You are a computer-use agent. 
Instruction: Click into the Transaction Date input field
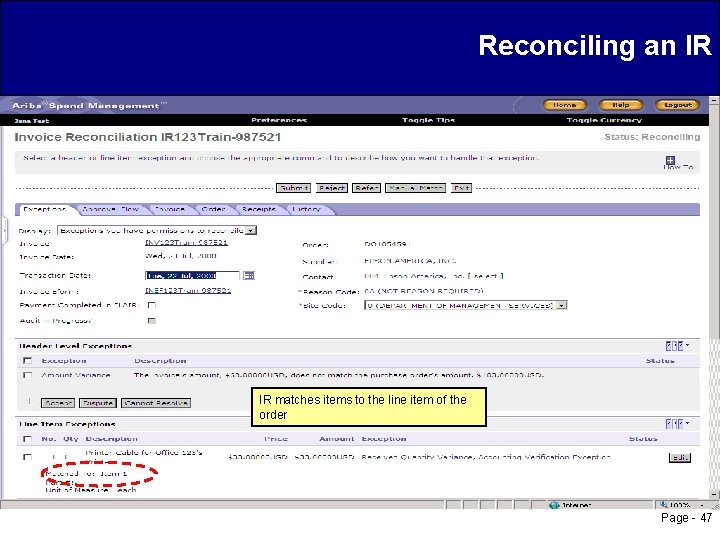[192, 276]
